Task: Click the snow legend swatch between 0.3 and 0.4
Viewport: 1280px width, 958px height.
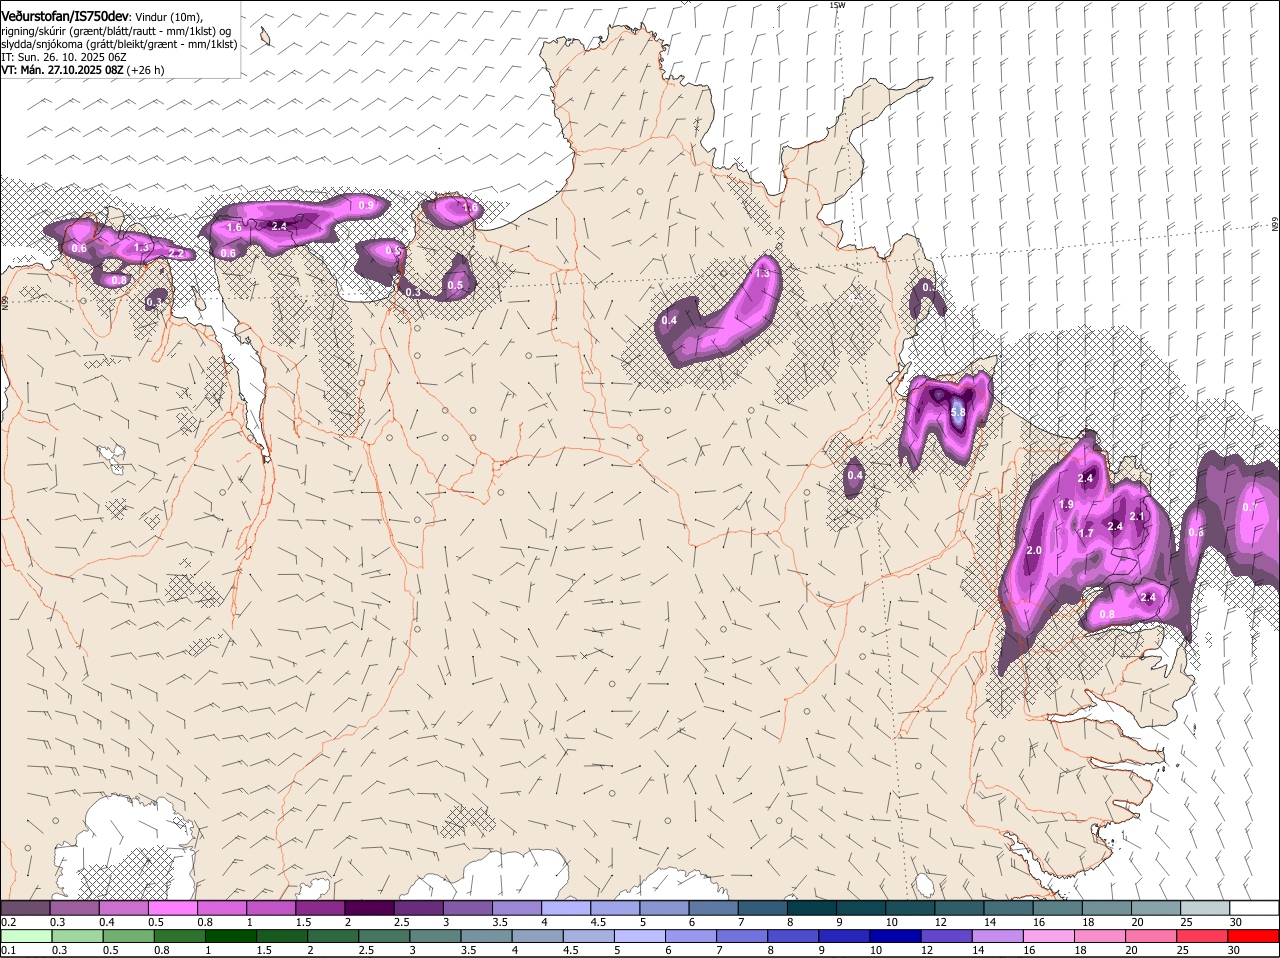Action: point(75,907)
